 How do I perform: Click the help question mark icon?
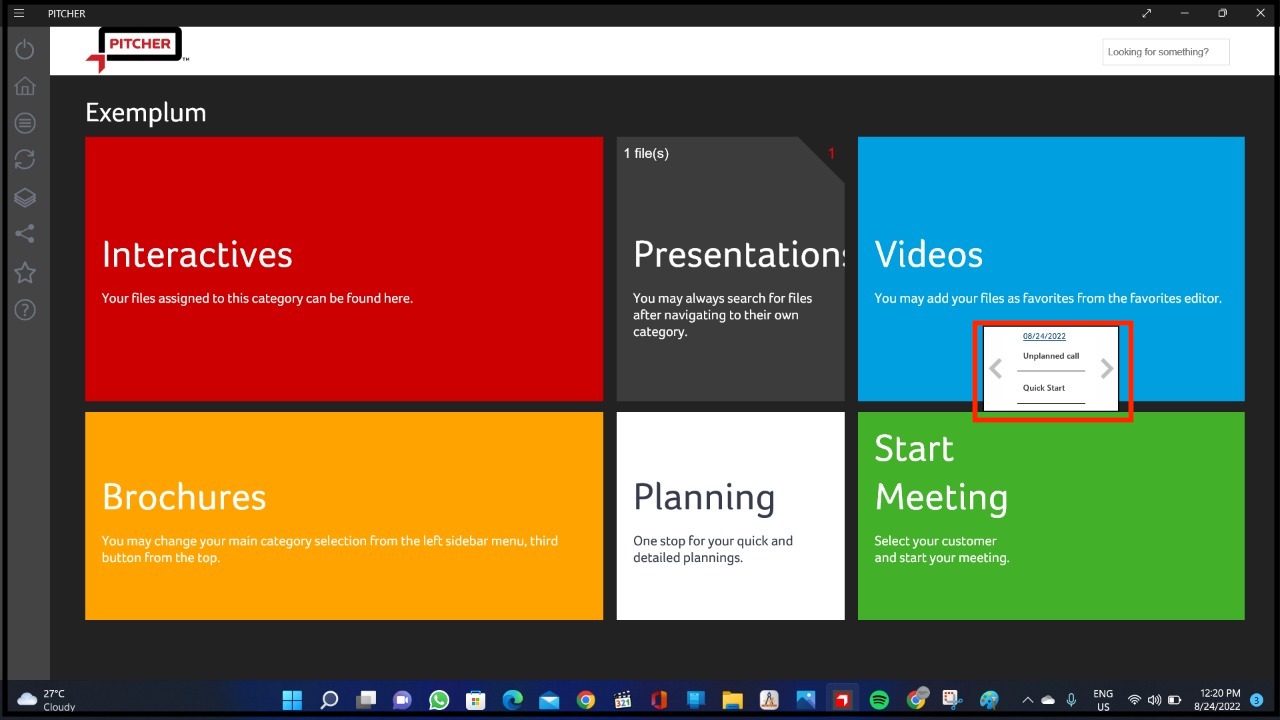pos(25,309)
